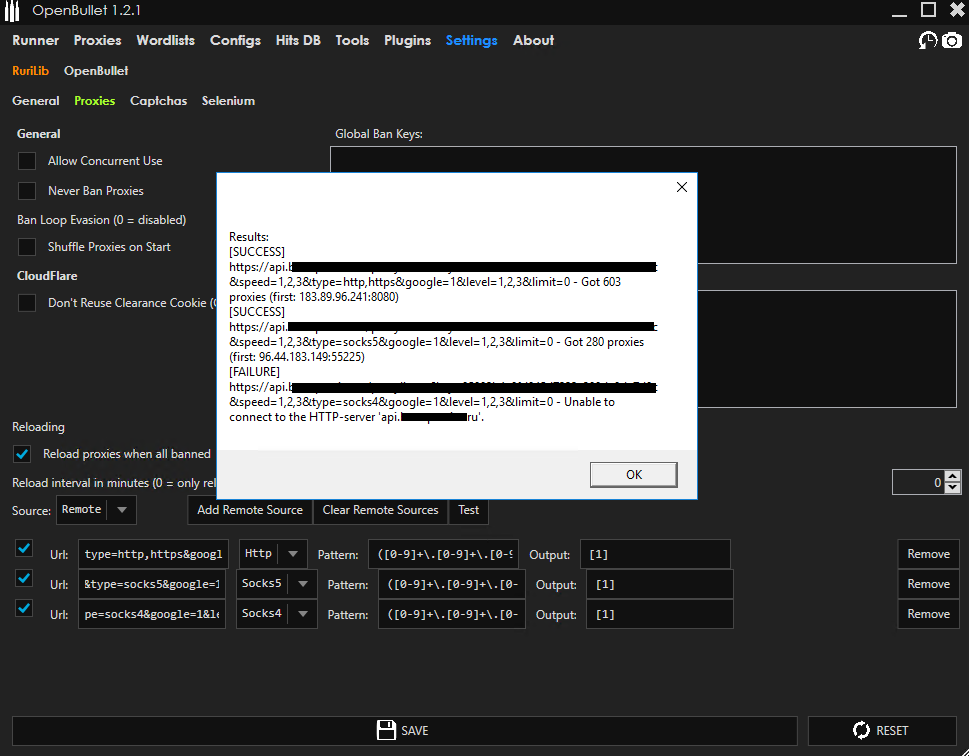The image size is (969, 756).
Task: Click the camera screenshot icon
Action: point(951,40)
